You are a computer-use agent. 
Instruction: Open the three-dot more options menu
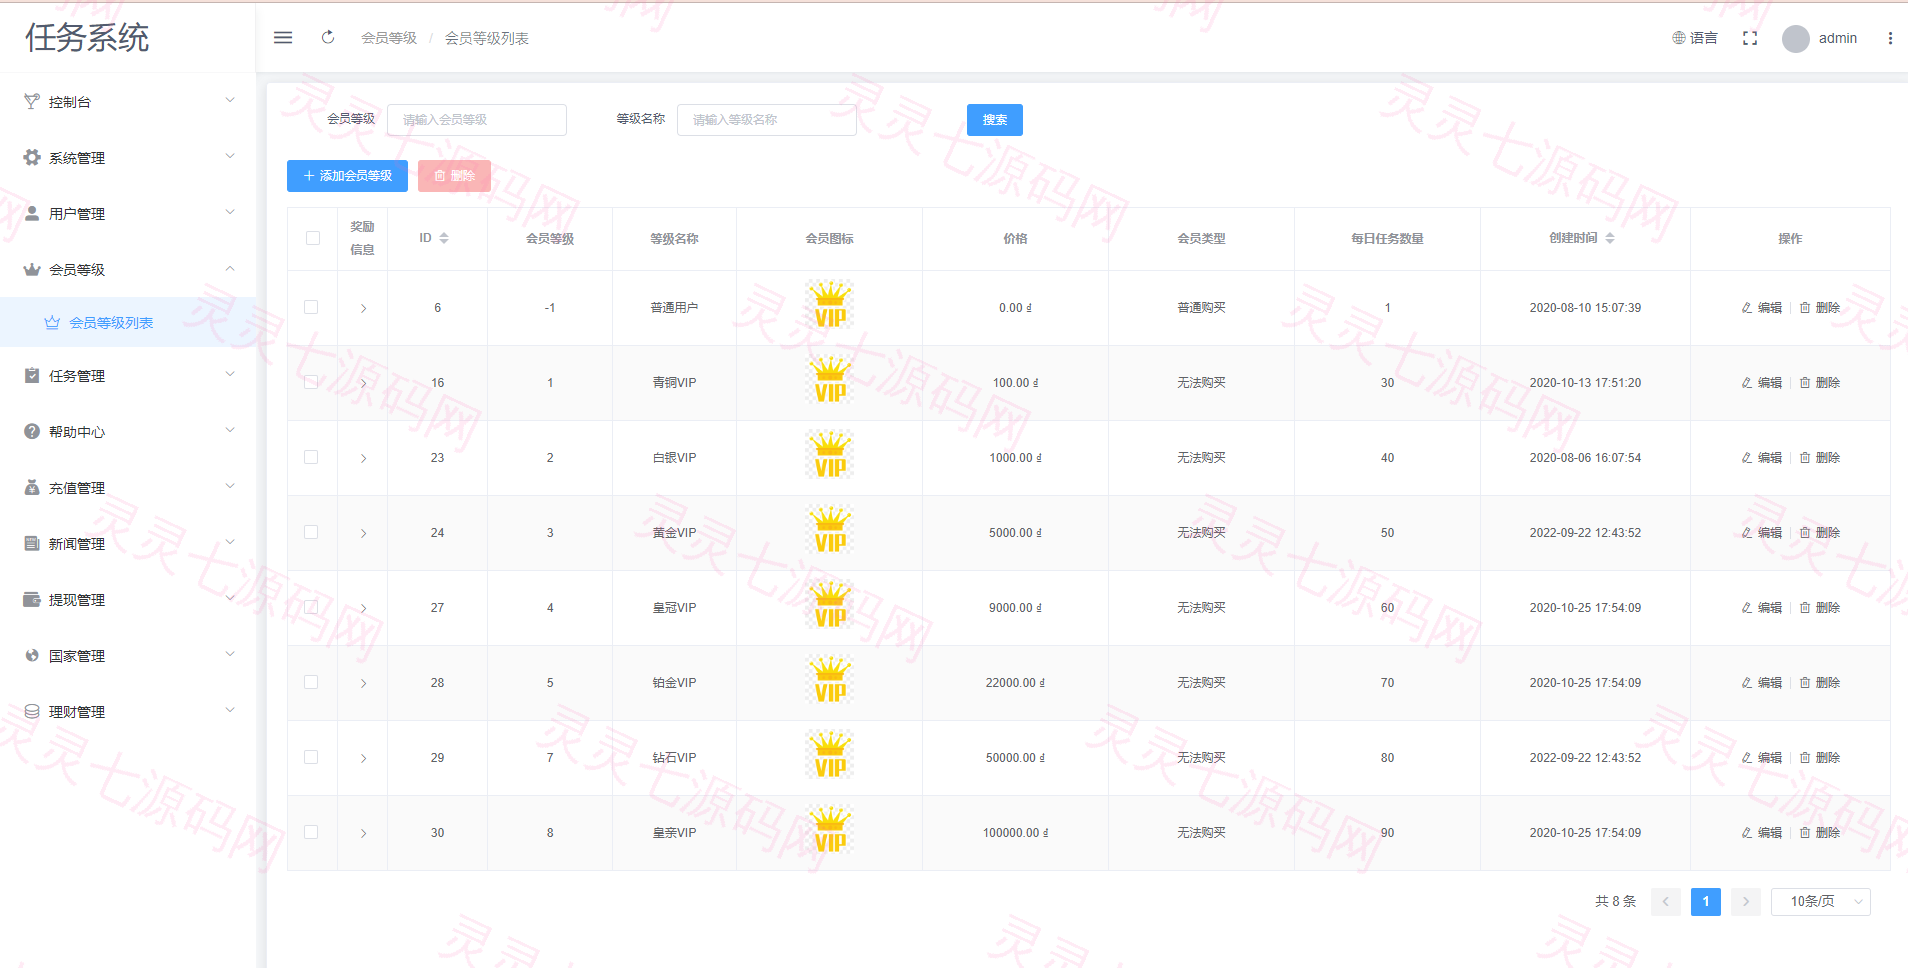[1890, 38]
